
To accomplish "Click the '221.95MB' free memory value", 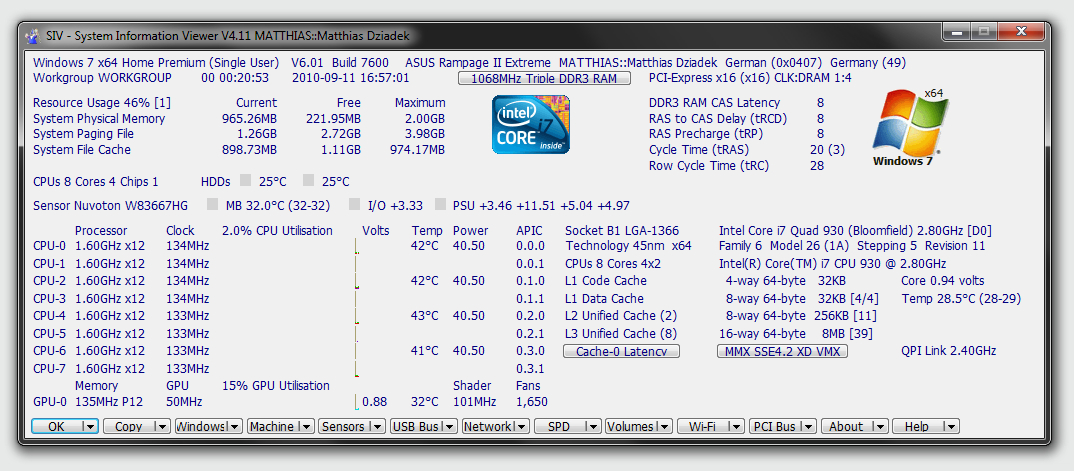I will tap(333, 118).
